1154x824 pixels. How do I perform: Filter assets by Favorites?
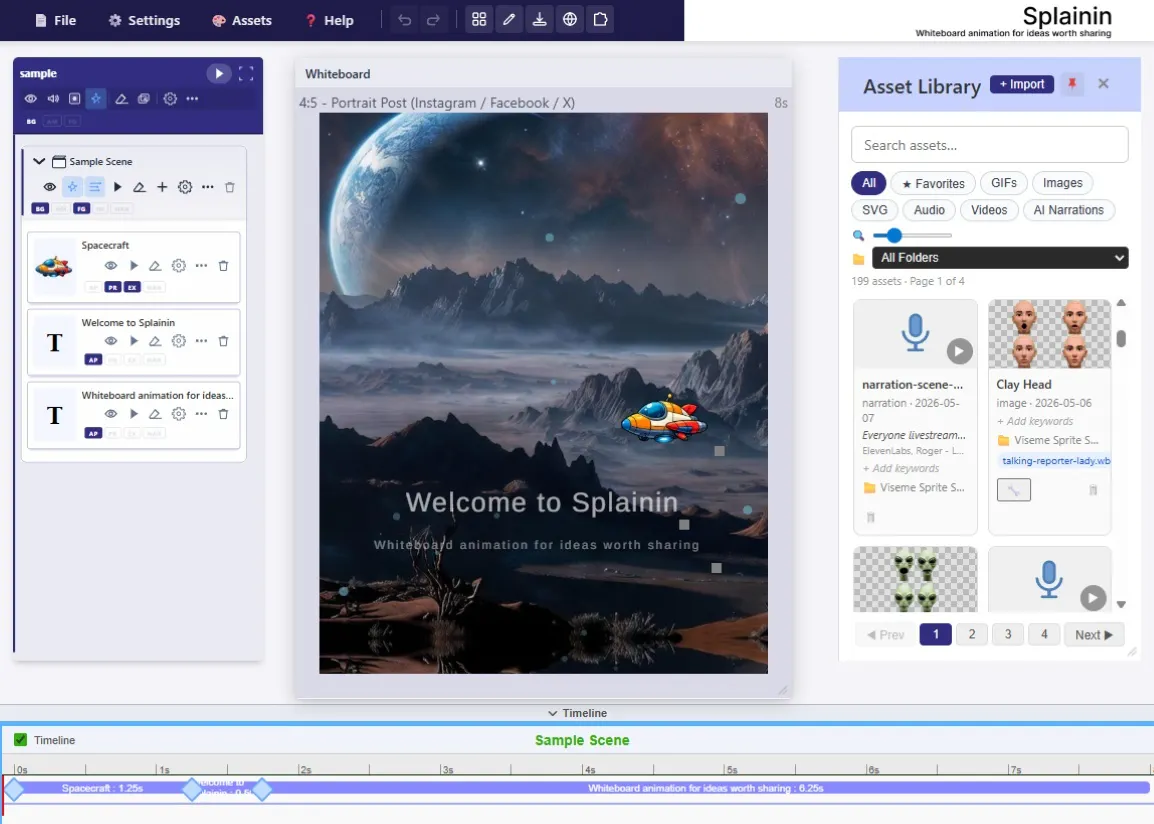[933, 183]
